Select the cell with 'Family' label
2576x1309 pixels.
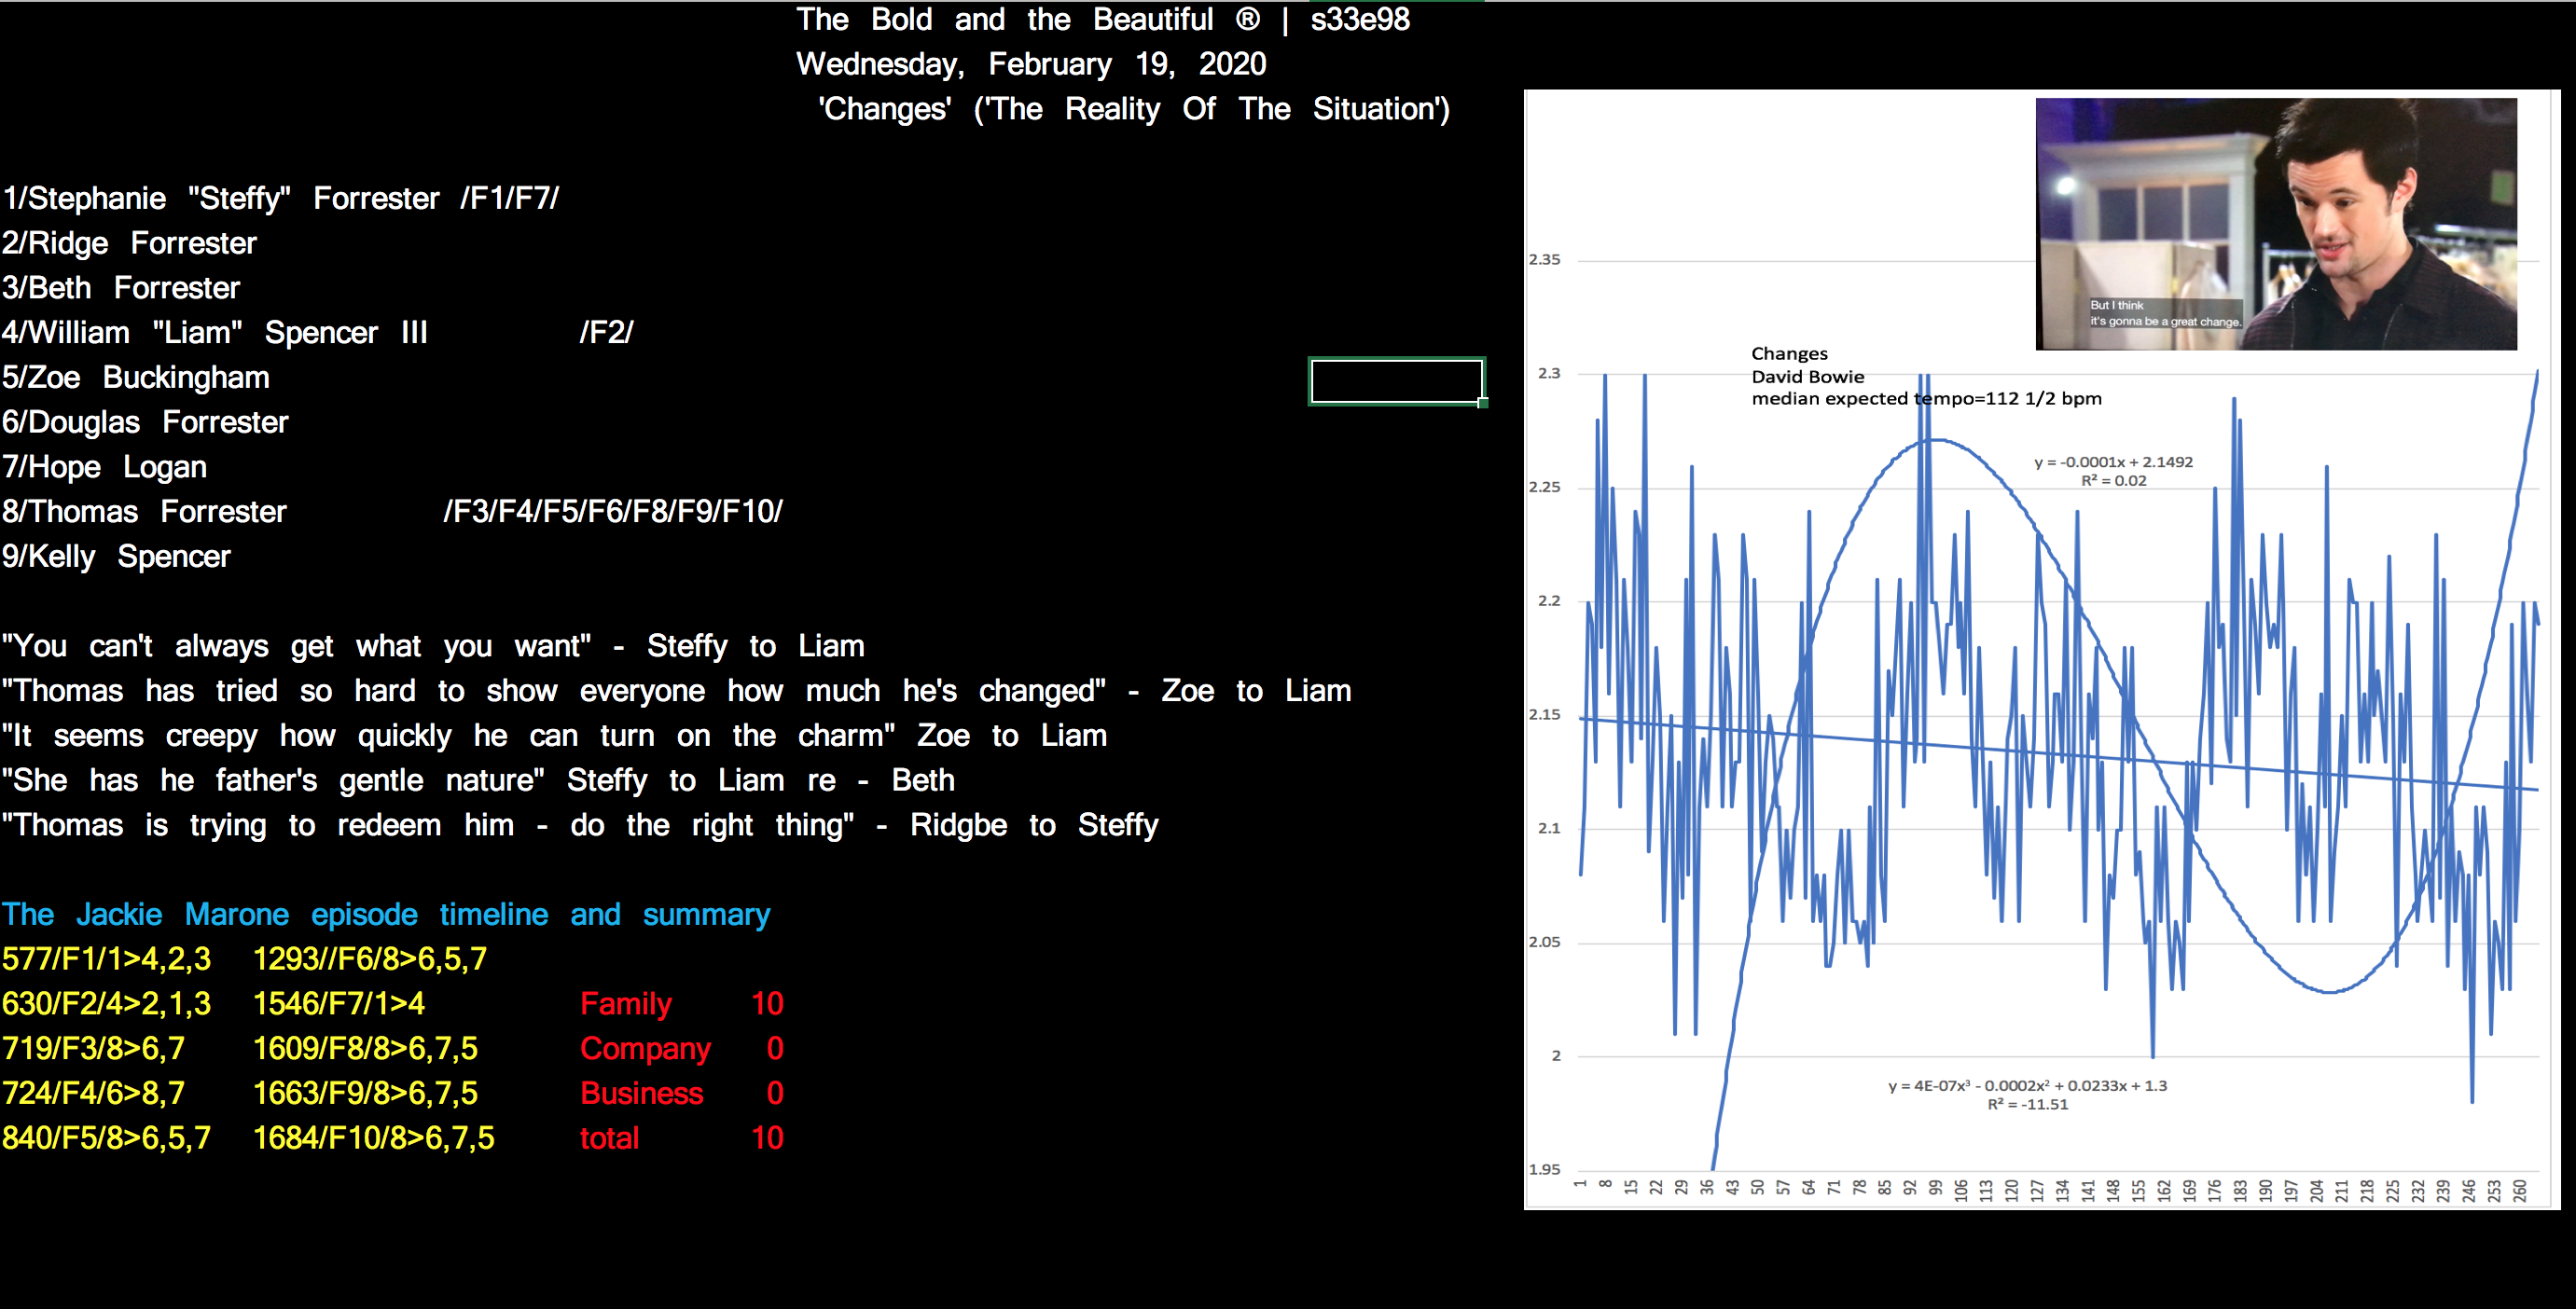click(x=626, y=1003)
